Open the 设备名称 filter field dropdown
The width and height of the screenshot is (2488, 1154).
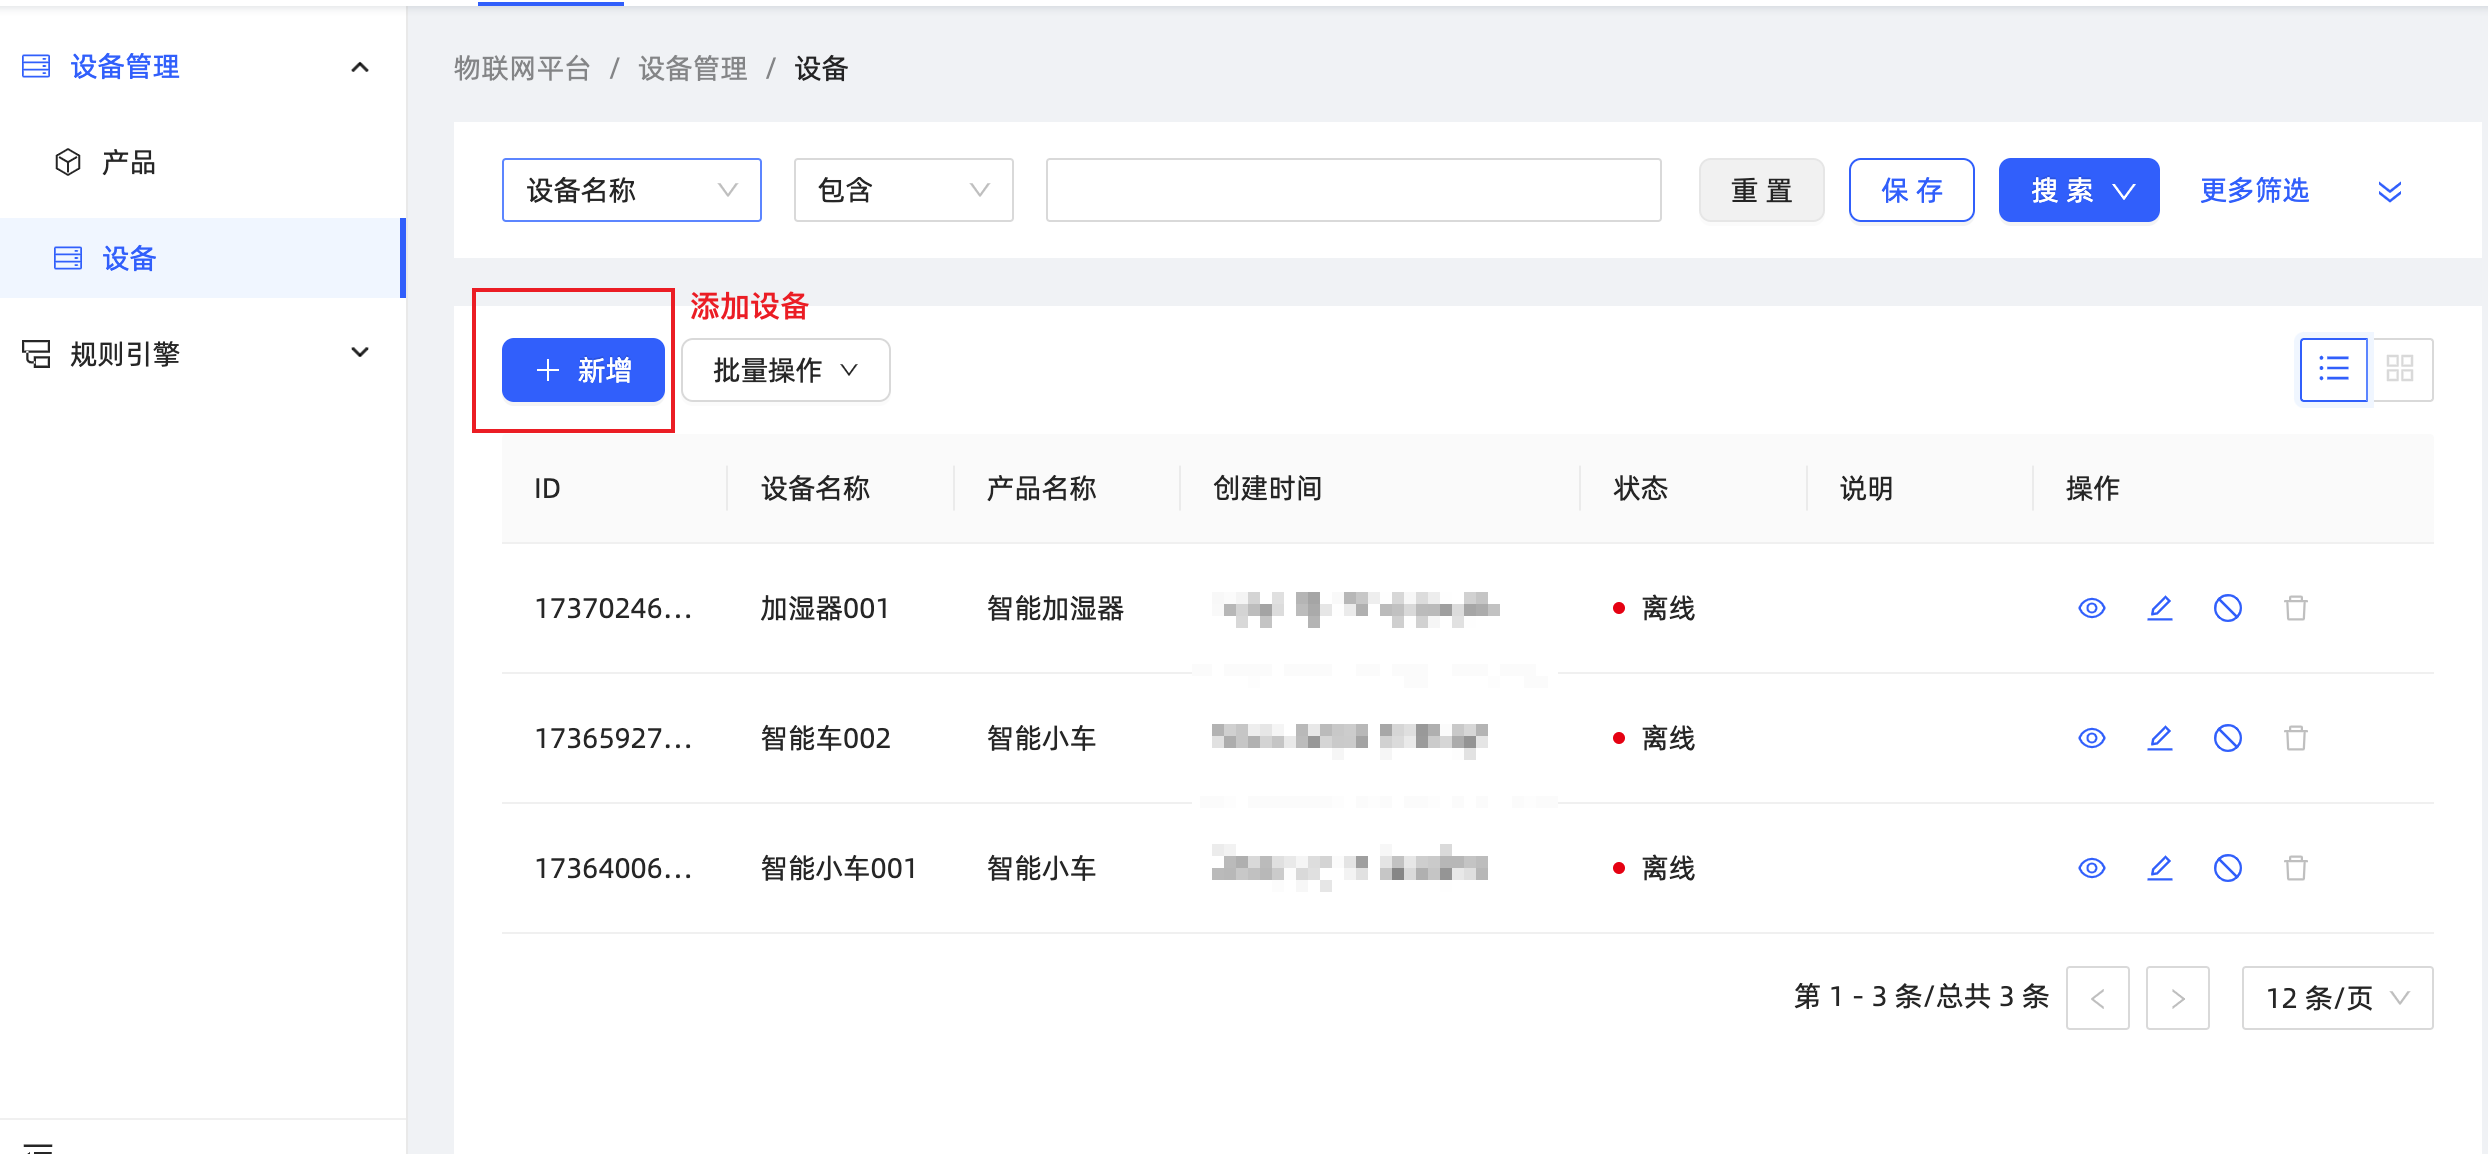point(631,190)
